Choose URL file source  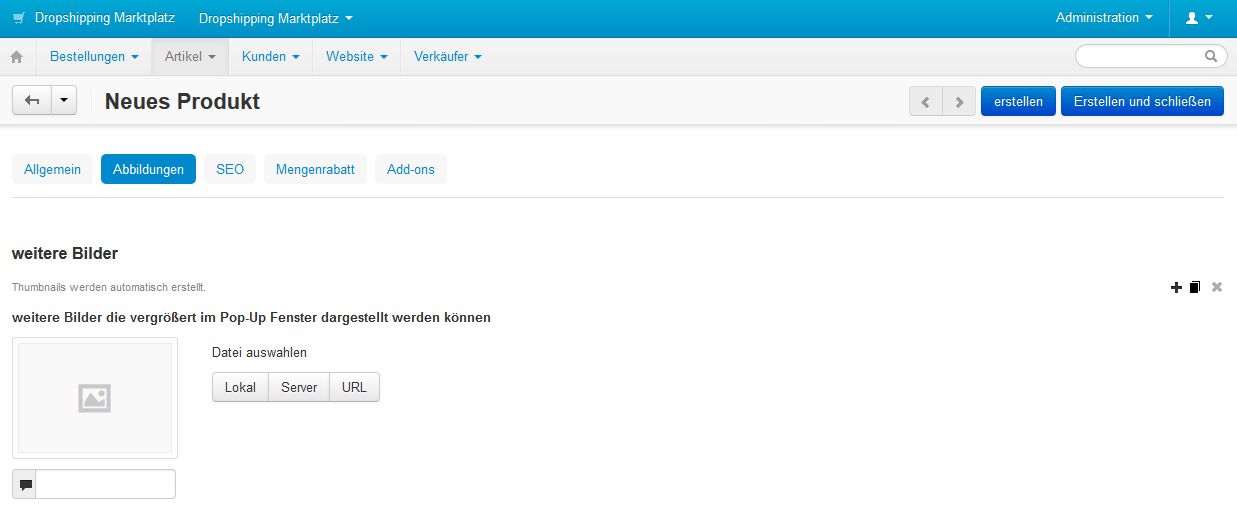click(x=354, y=387)
